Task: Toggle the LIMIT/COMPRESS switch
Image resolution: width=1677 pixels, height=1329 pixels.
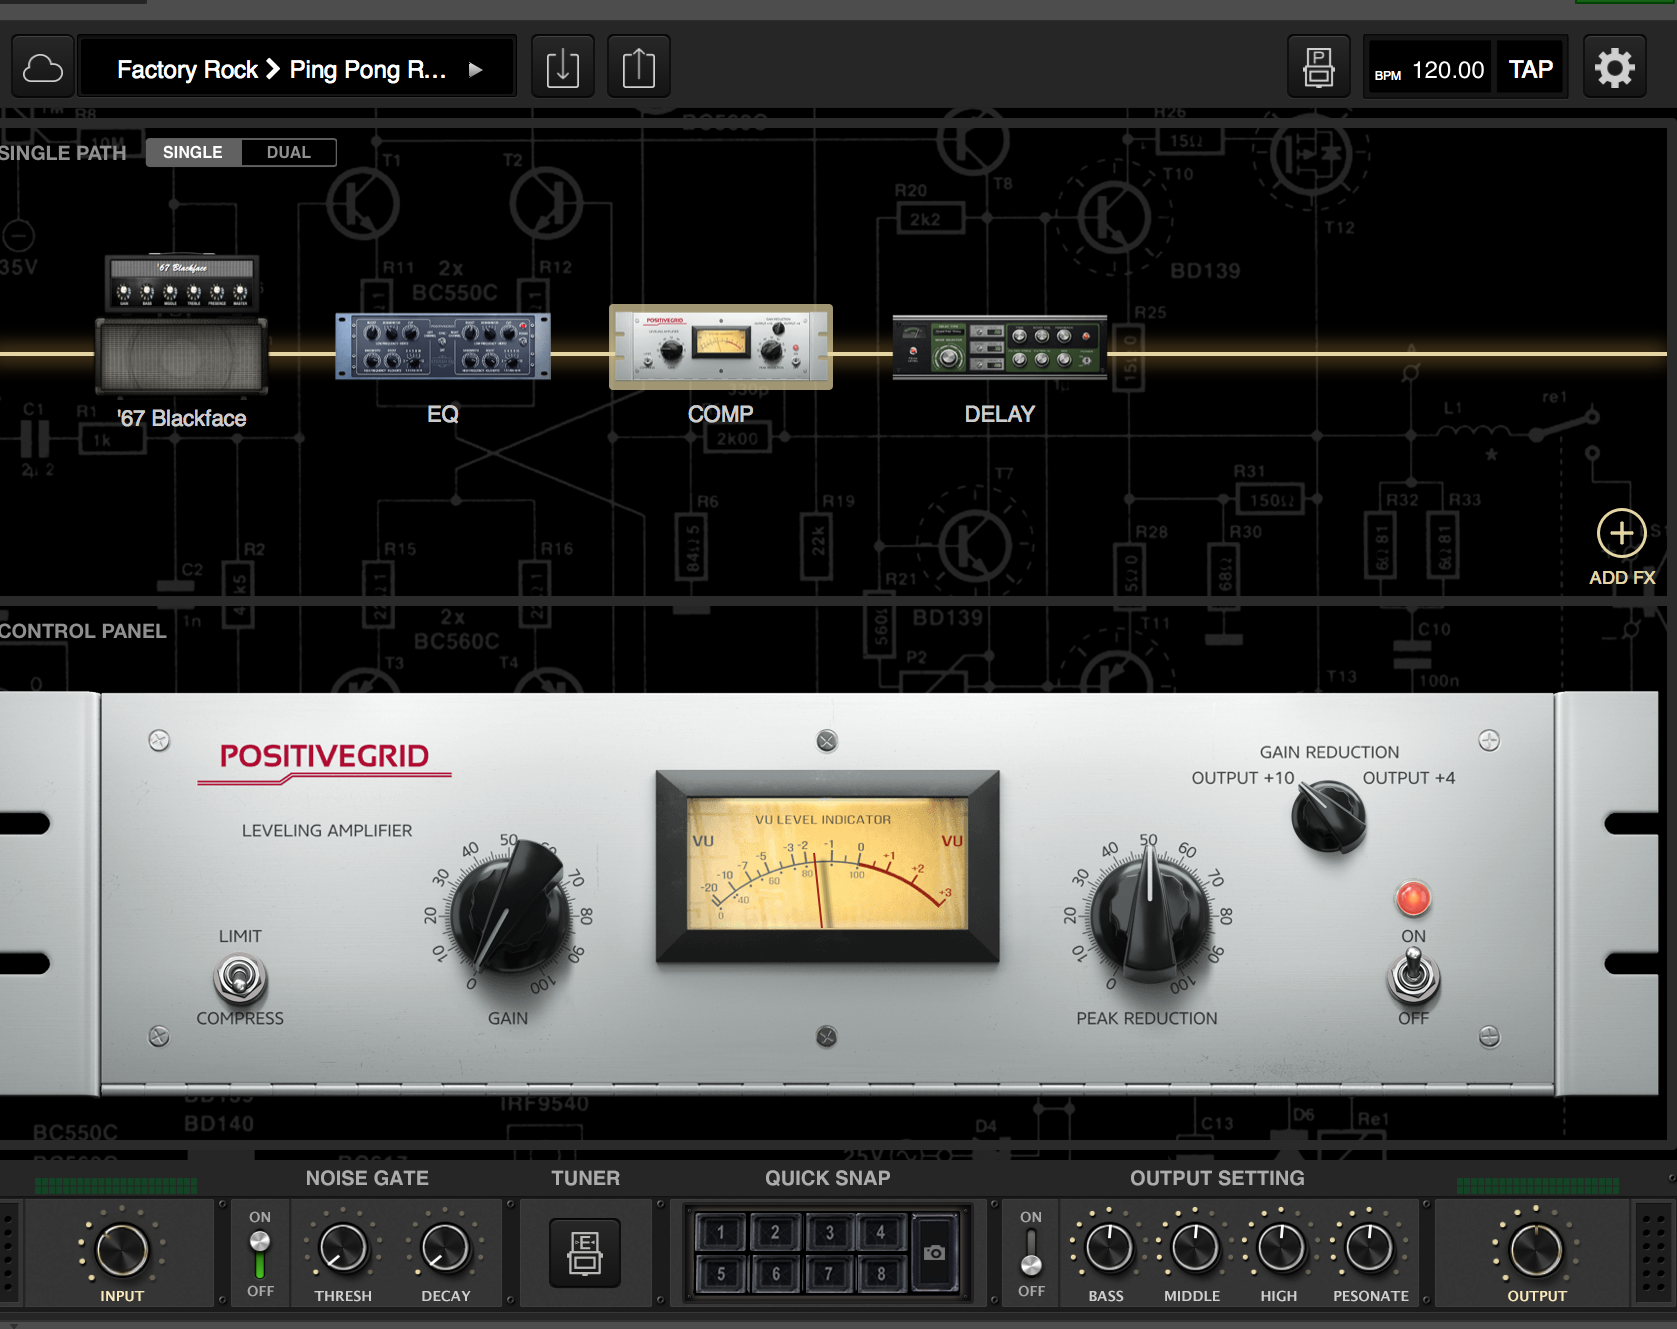Action: (x=240, y=979)
